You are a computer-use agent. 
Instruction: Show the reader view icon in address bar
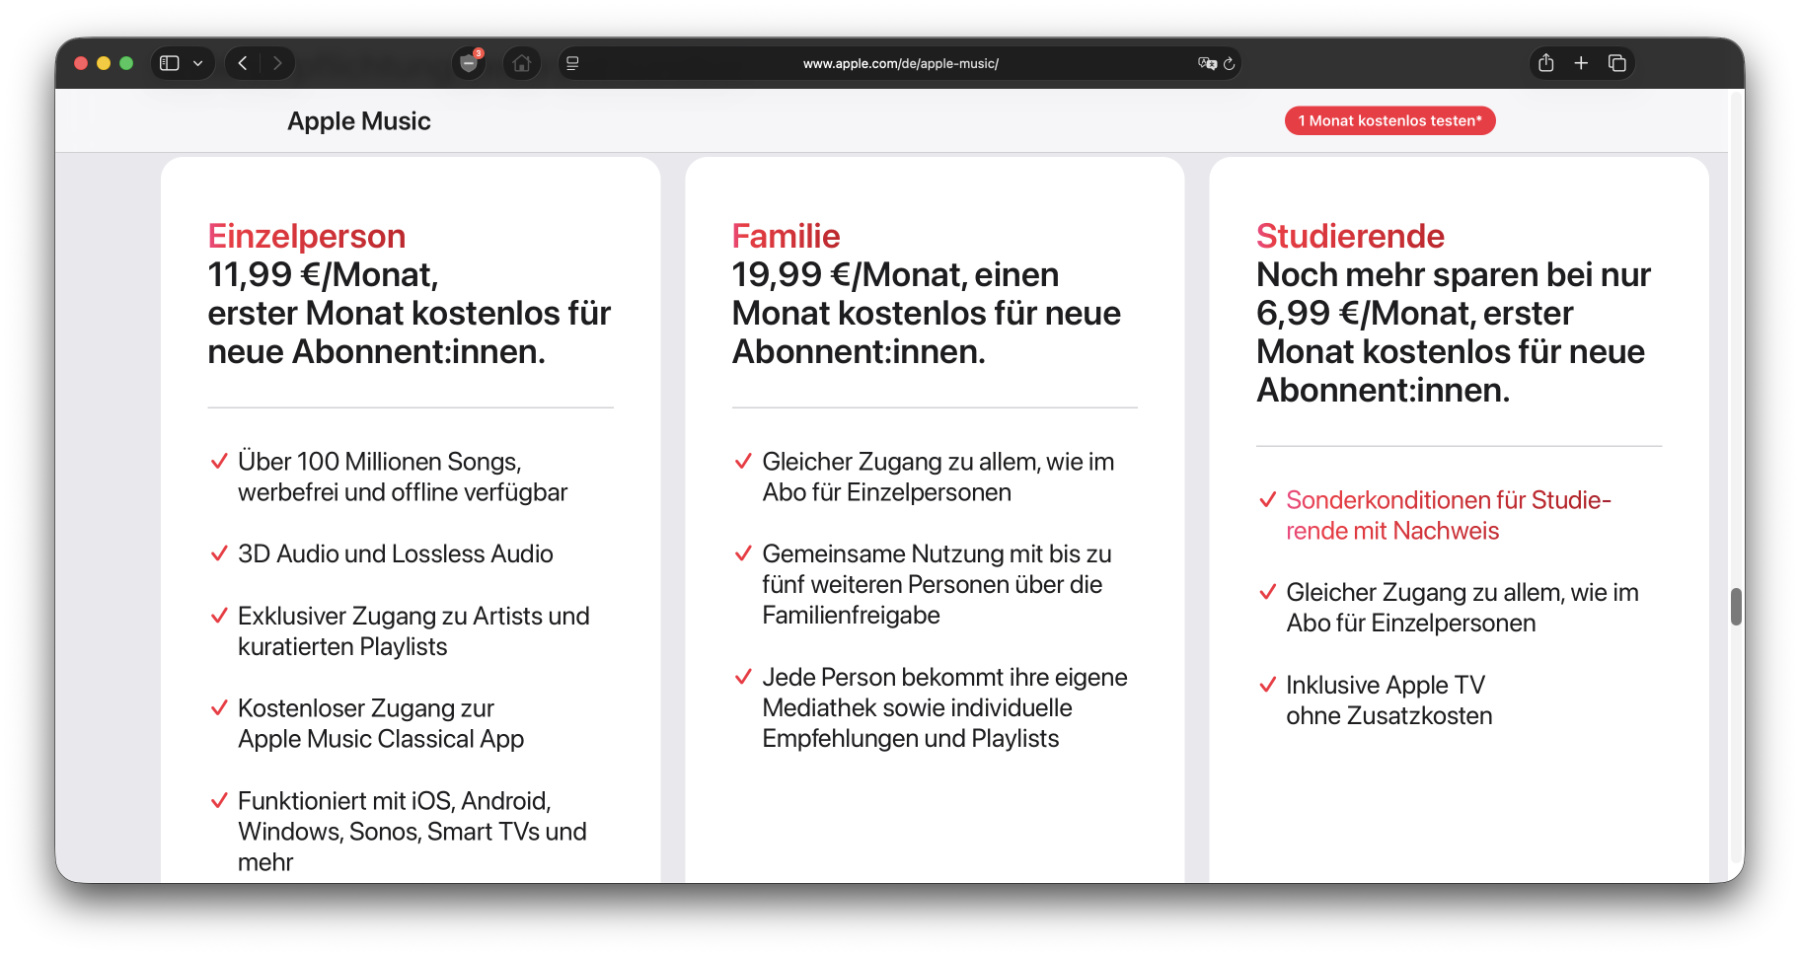pyautogui.click(x=573, y=63)
